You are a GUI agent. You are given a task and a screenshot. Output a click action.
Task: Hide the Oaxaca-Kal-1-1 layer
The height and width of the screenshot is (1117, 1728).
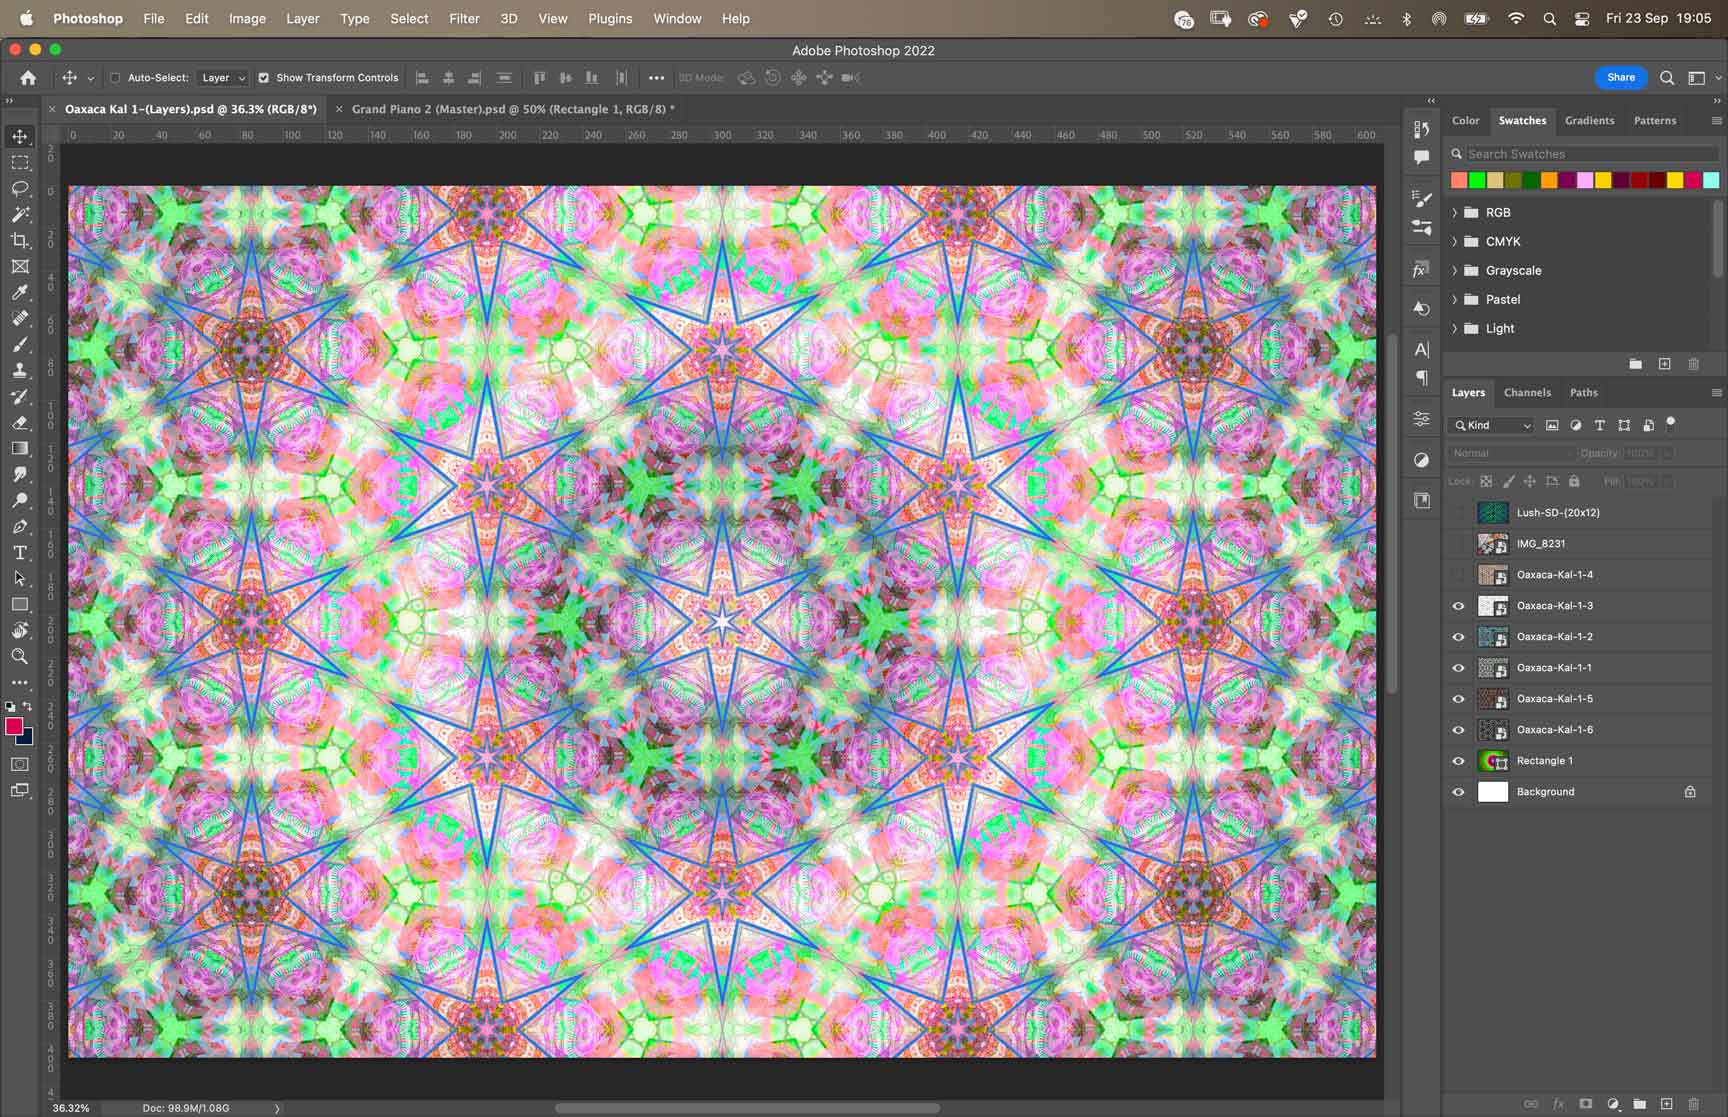(x=1458, y=668)
